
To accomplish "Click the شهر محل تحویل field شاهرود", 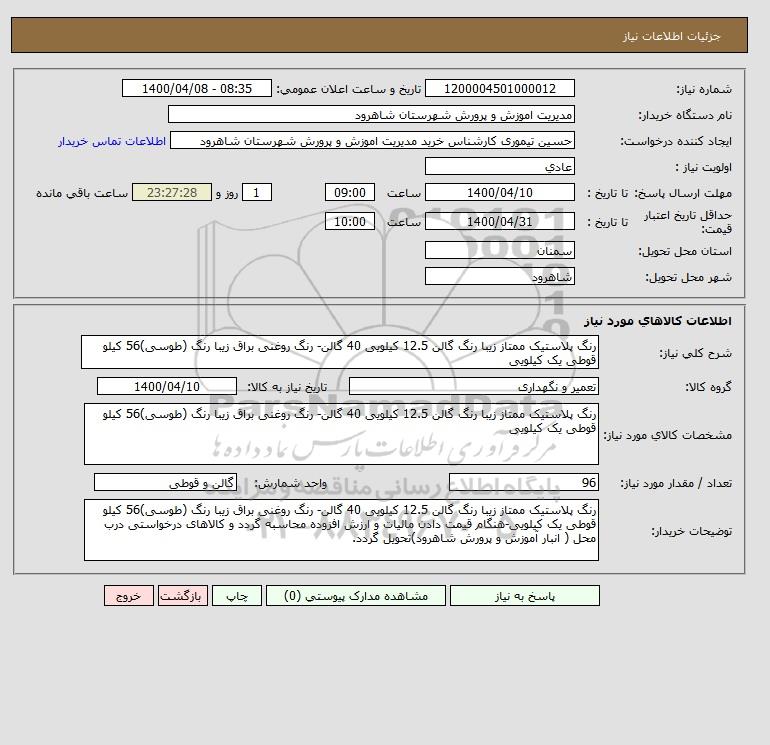I will 499,276.
